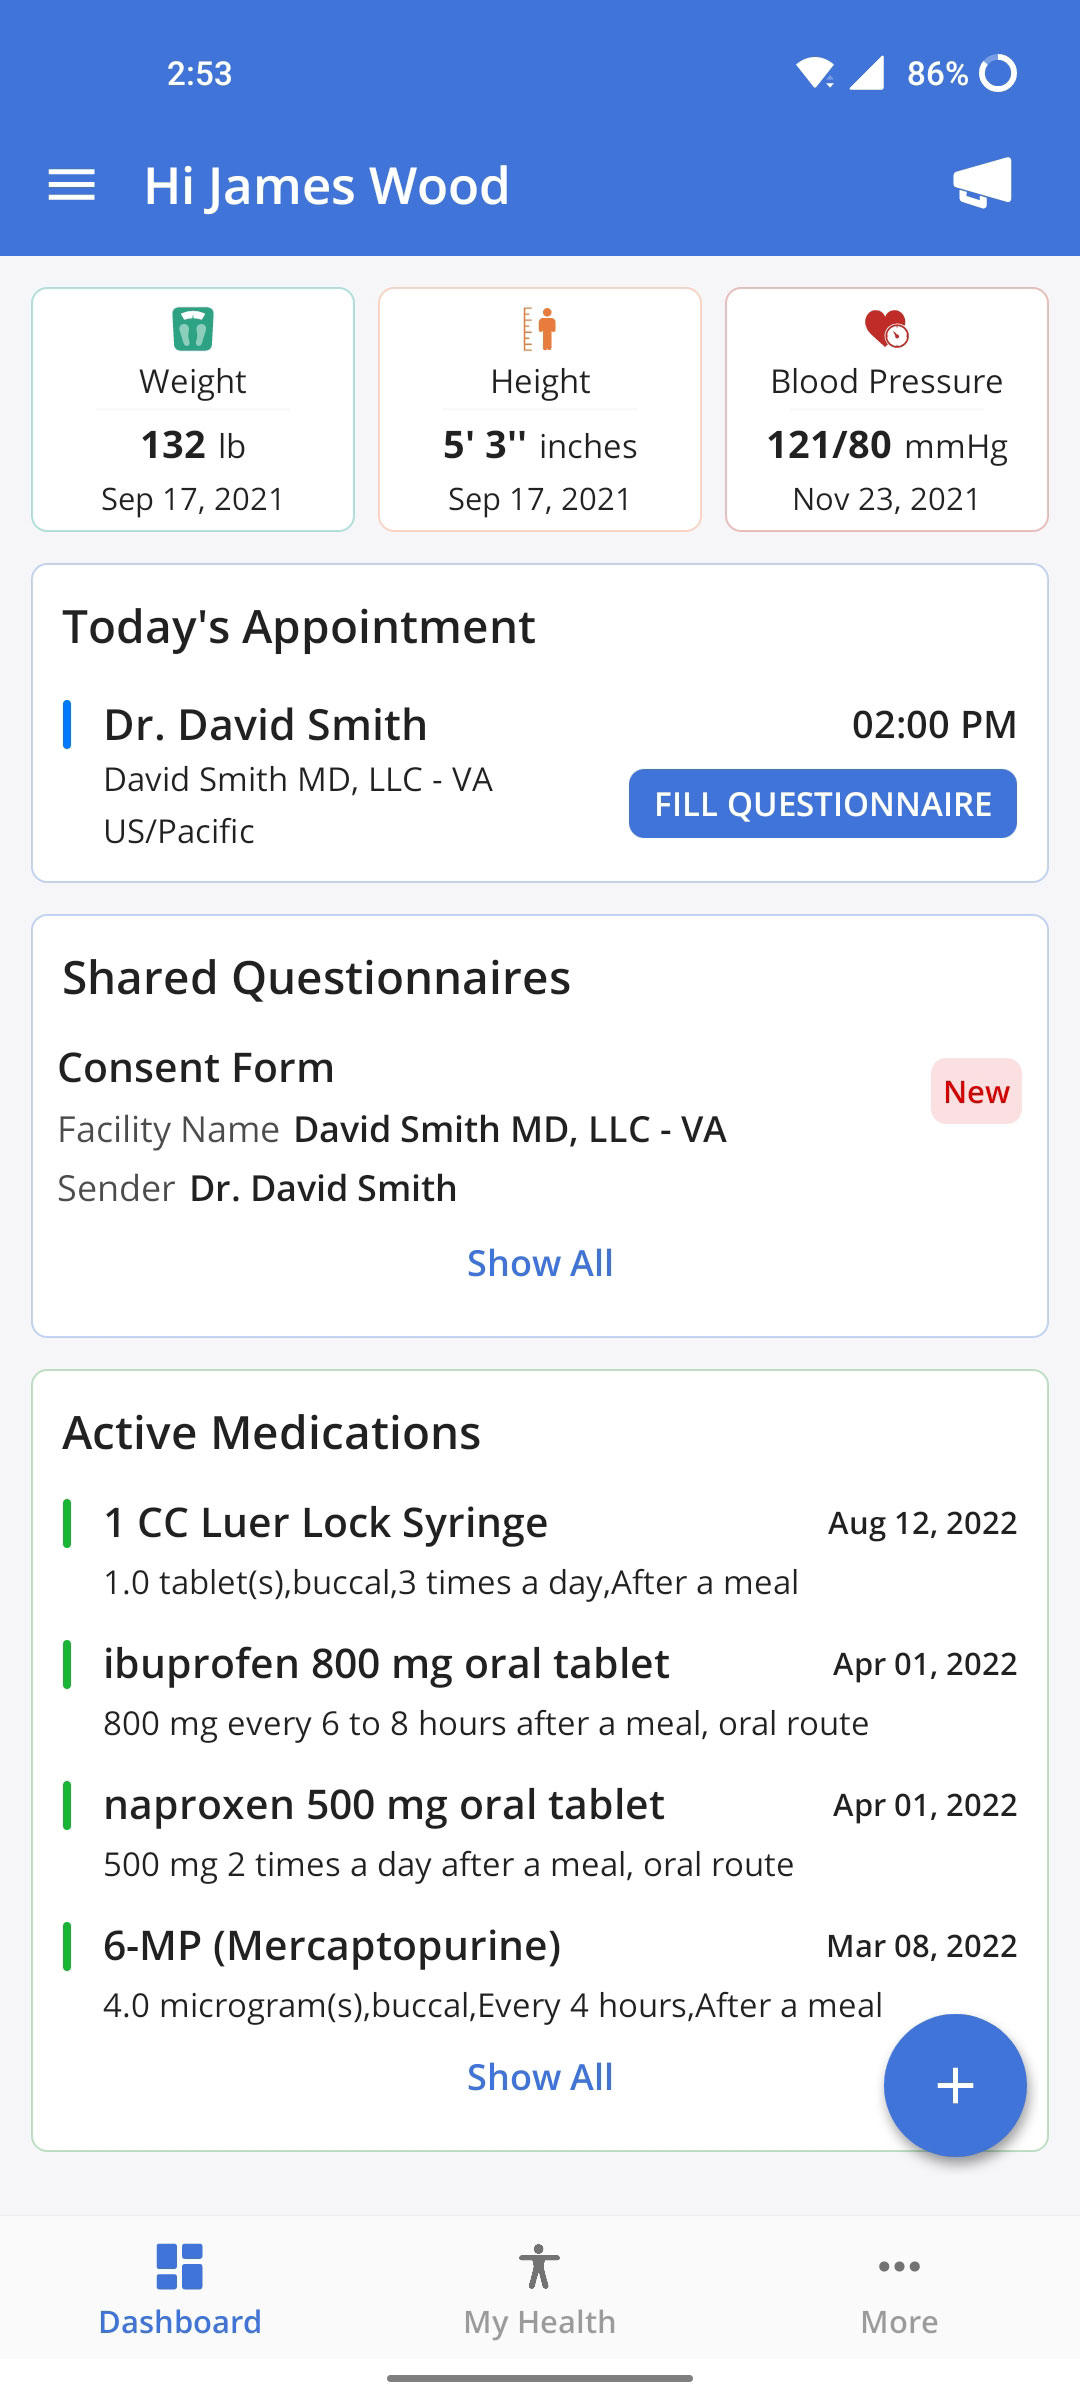Open Dr. David Smith appointment entry
The width and height of the screenshot is (1080, 2400).
coord(266,725)
